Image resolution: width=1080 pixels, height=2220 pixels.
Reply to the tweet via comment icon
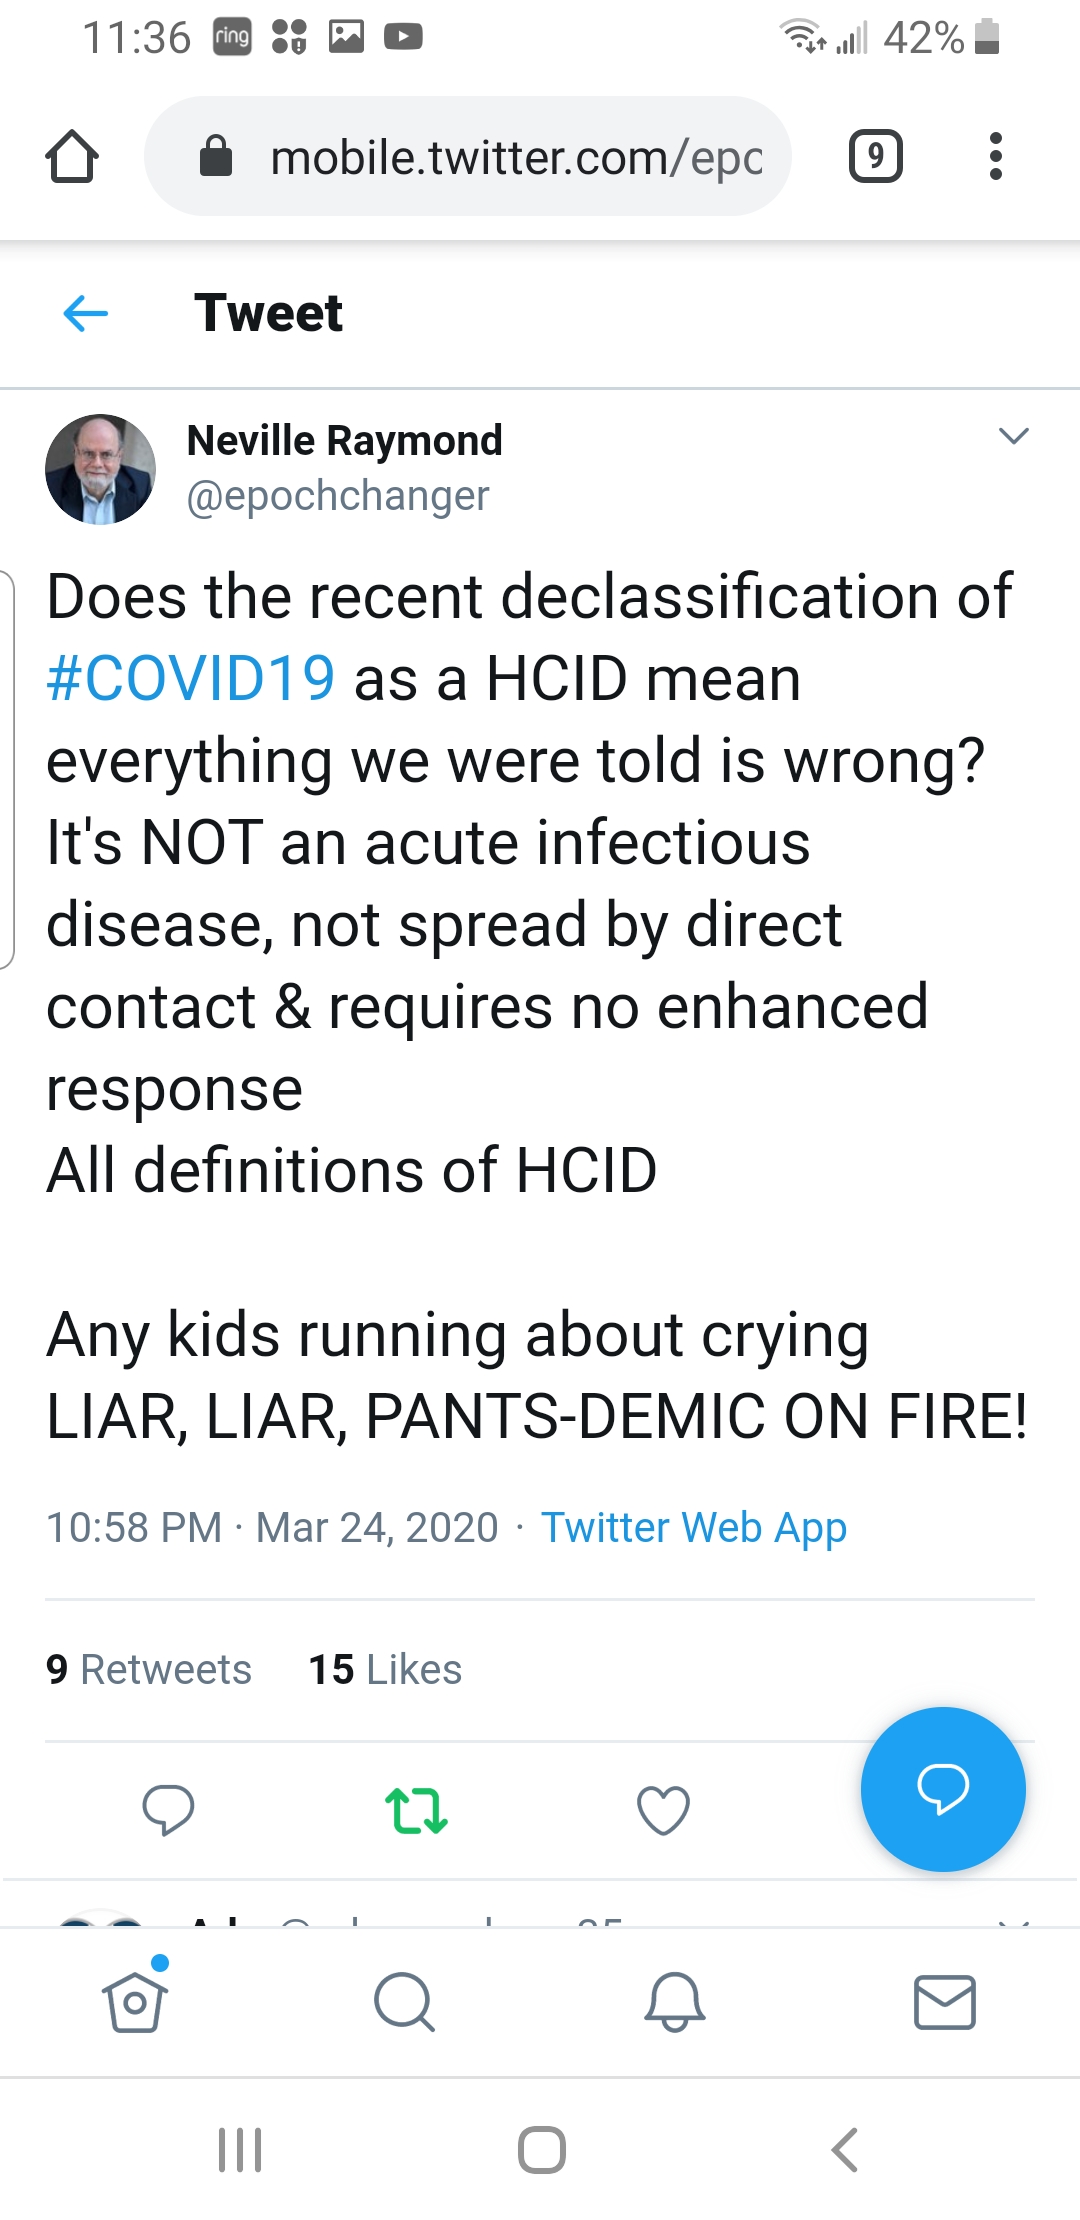[x=168, y=1810]
